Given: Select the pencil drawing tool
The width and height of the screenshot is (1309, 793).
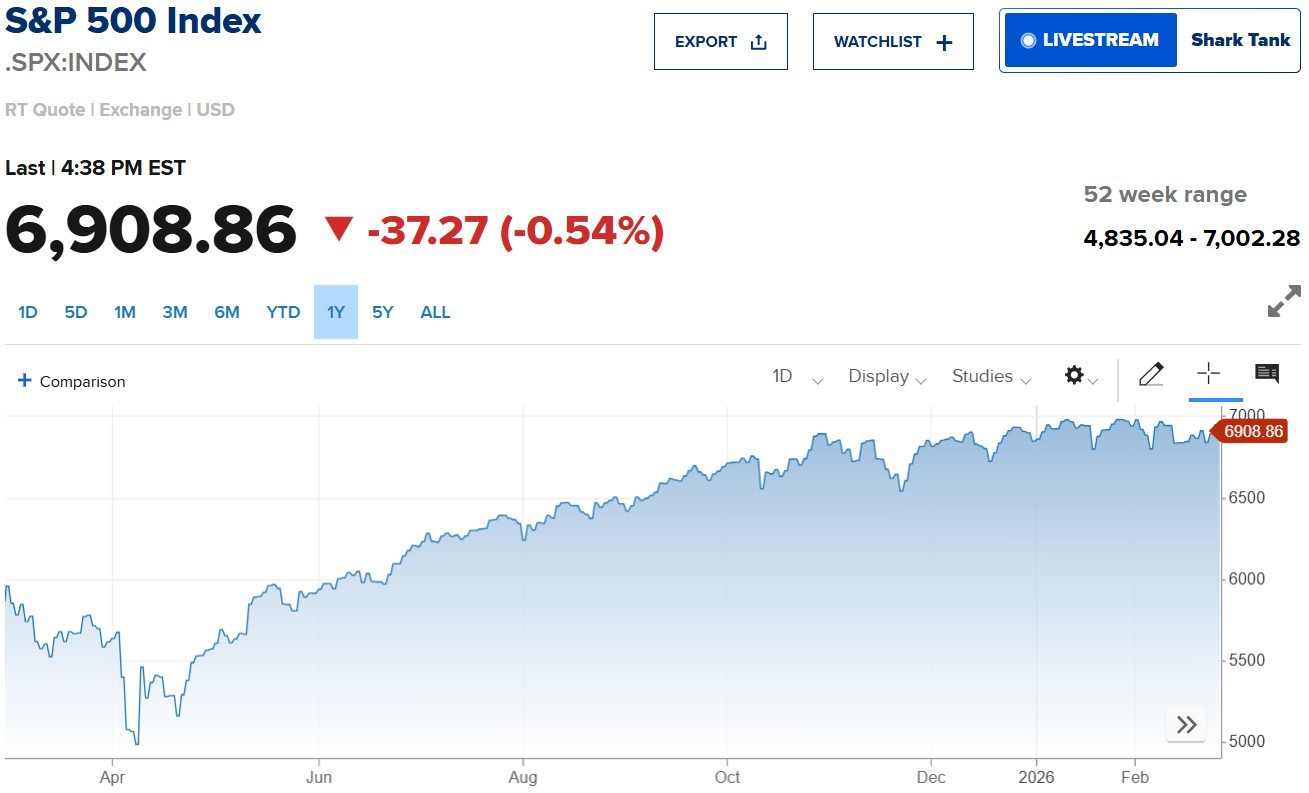Looking at the screenshot, I should click(1151, 375).
